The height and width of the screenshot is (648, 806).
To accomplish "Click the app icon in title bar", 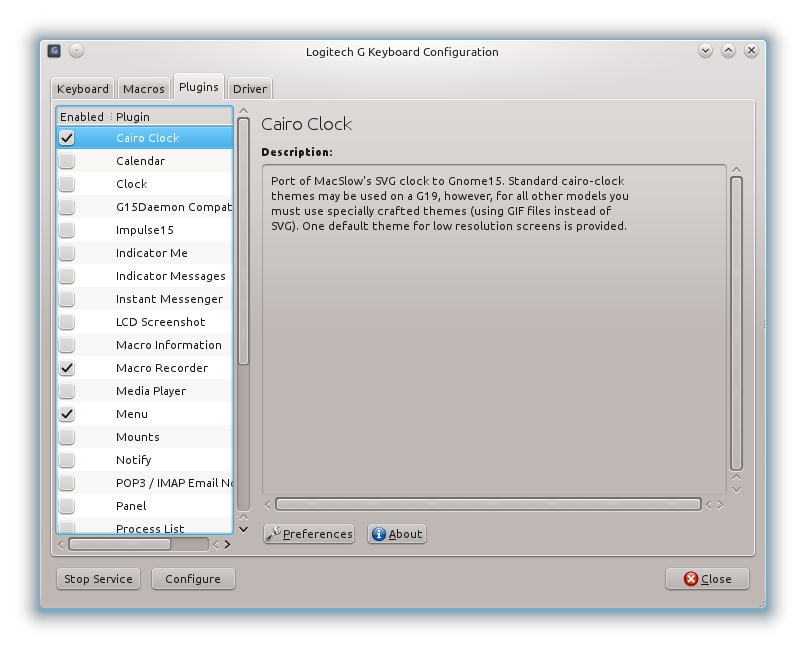I will pos(54,51).
